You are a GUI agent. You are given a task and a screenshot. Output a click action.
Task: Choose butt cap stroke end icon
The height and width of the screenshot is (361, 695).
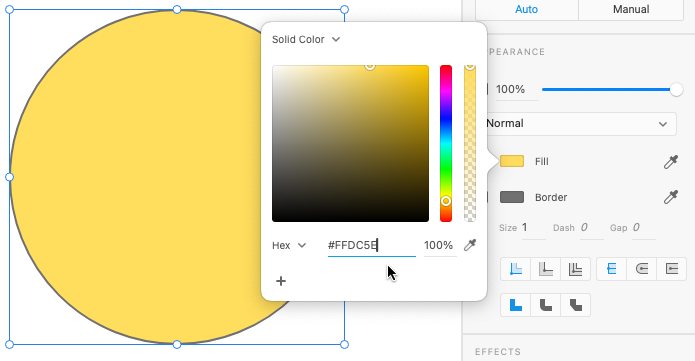612,269
